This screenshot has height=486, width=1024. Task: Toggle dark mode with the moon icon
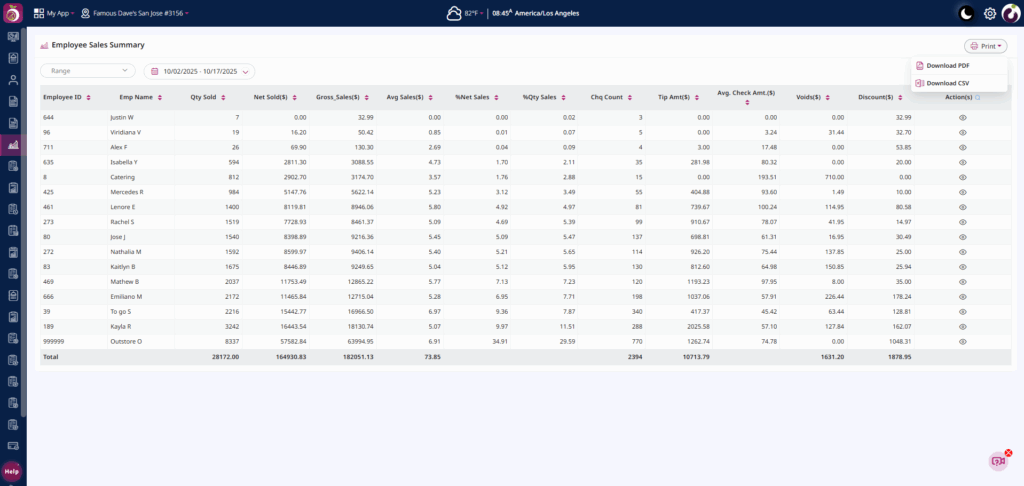click(966, 13)
